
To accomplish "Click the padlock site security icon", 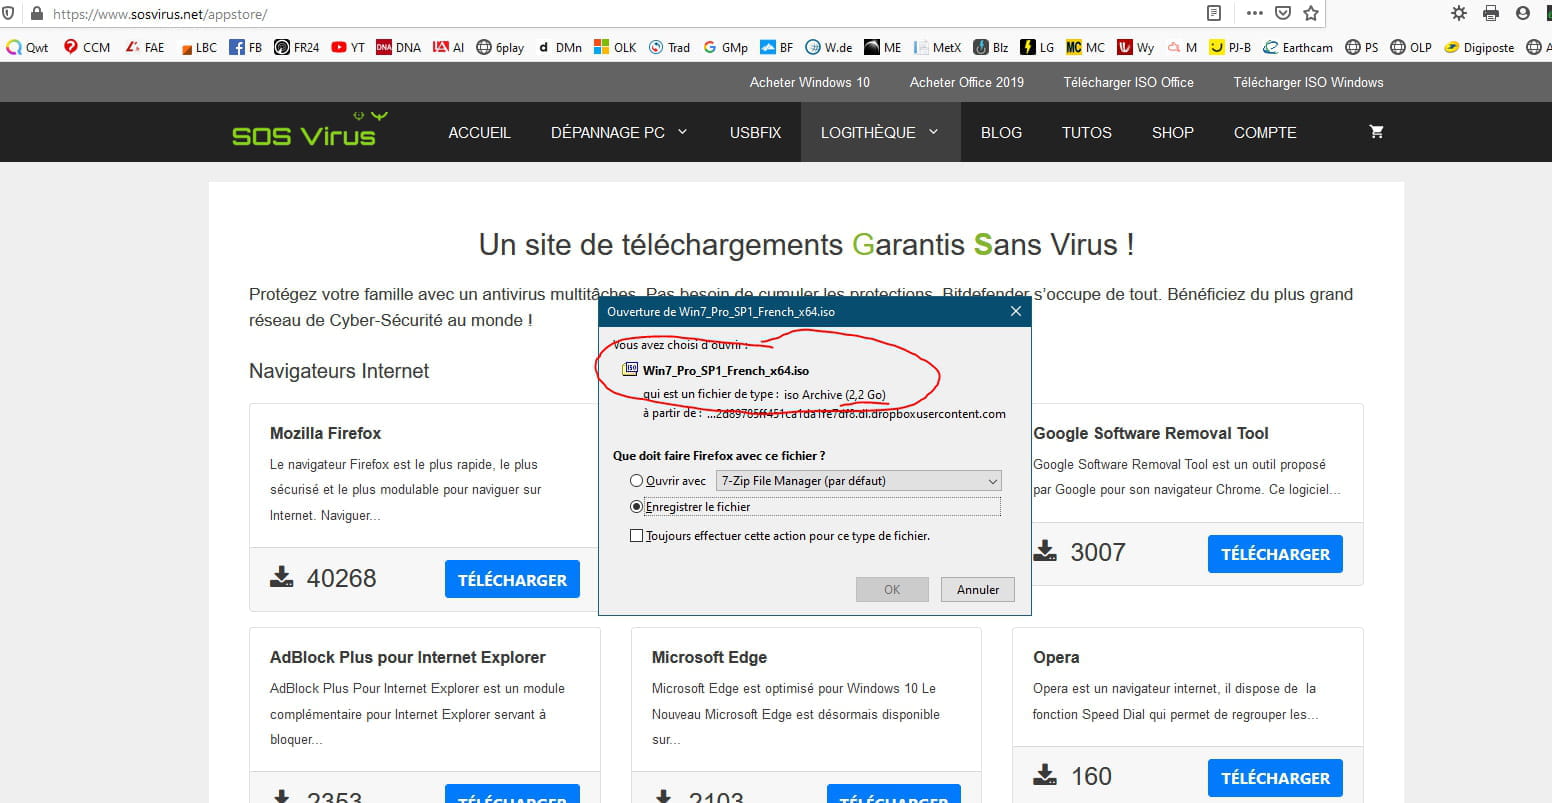I will pos(38,14).
